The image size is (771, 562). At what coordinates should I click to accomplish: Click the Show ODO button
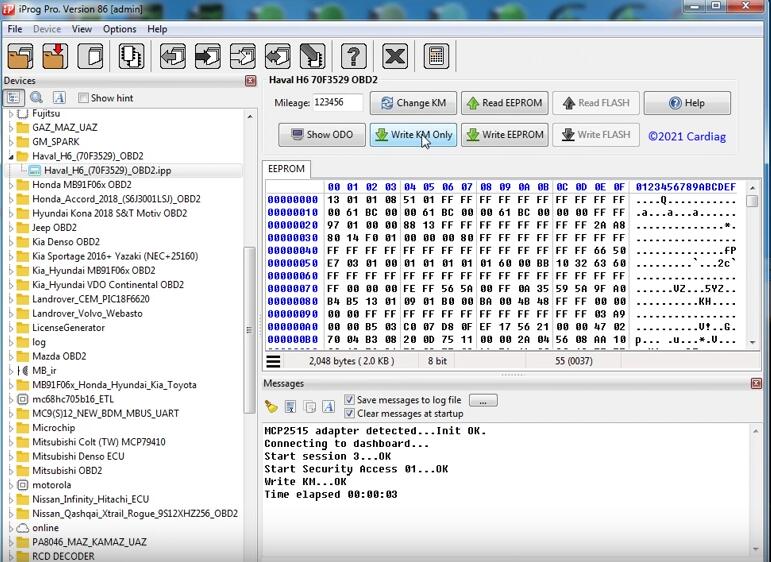click(322, 135)
